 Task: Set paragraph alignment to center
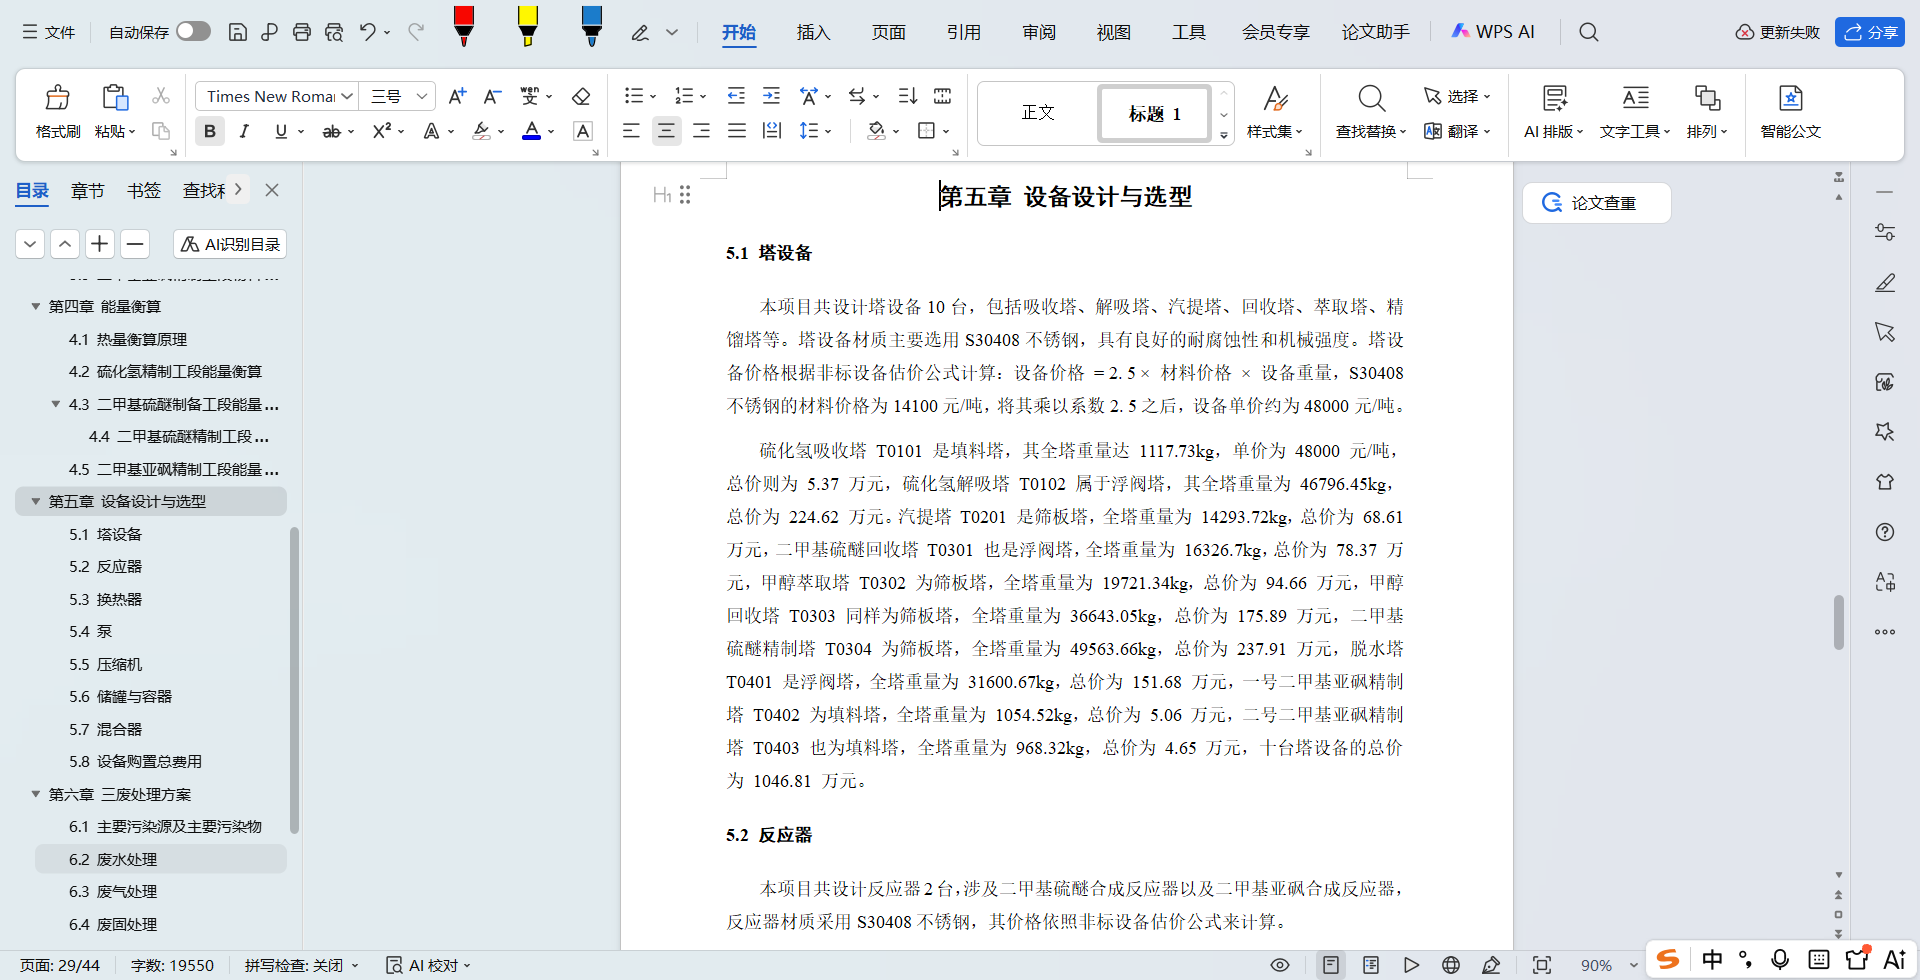[666, 131]
